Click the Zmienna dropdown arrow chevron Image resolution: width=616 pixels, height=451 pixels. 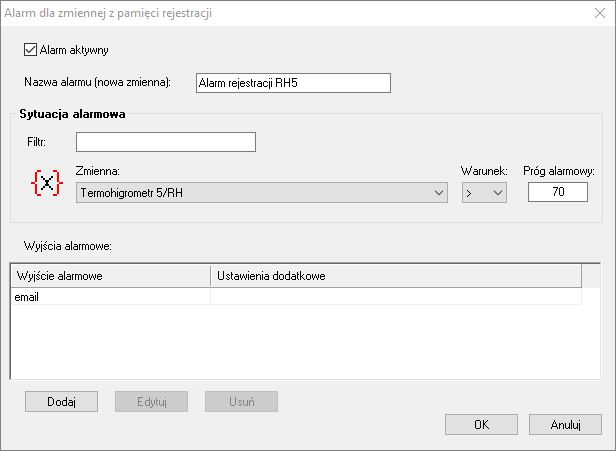pyautogui.click(x=439, y=193)
